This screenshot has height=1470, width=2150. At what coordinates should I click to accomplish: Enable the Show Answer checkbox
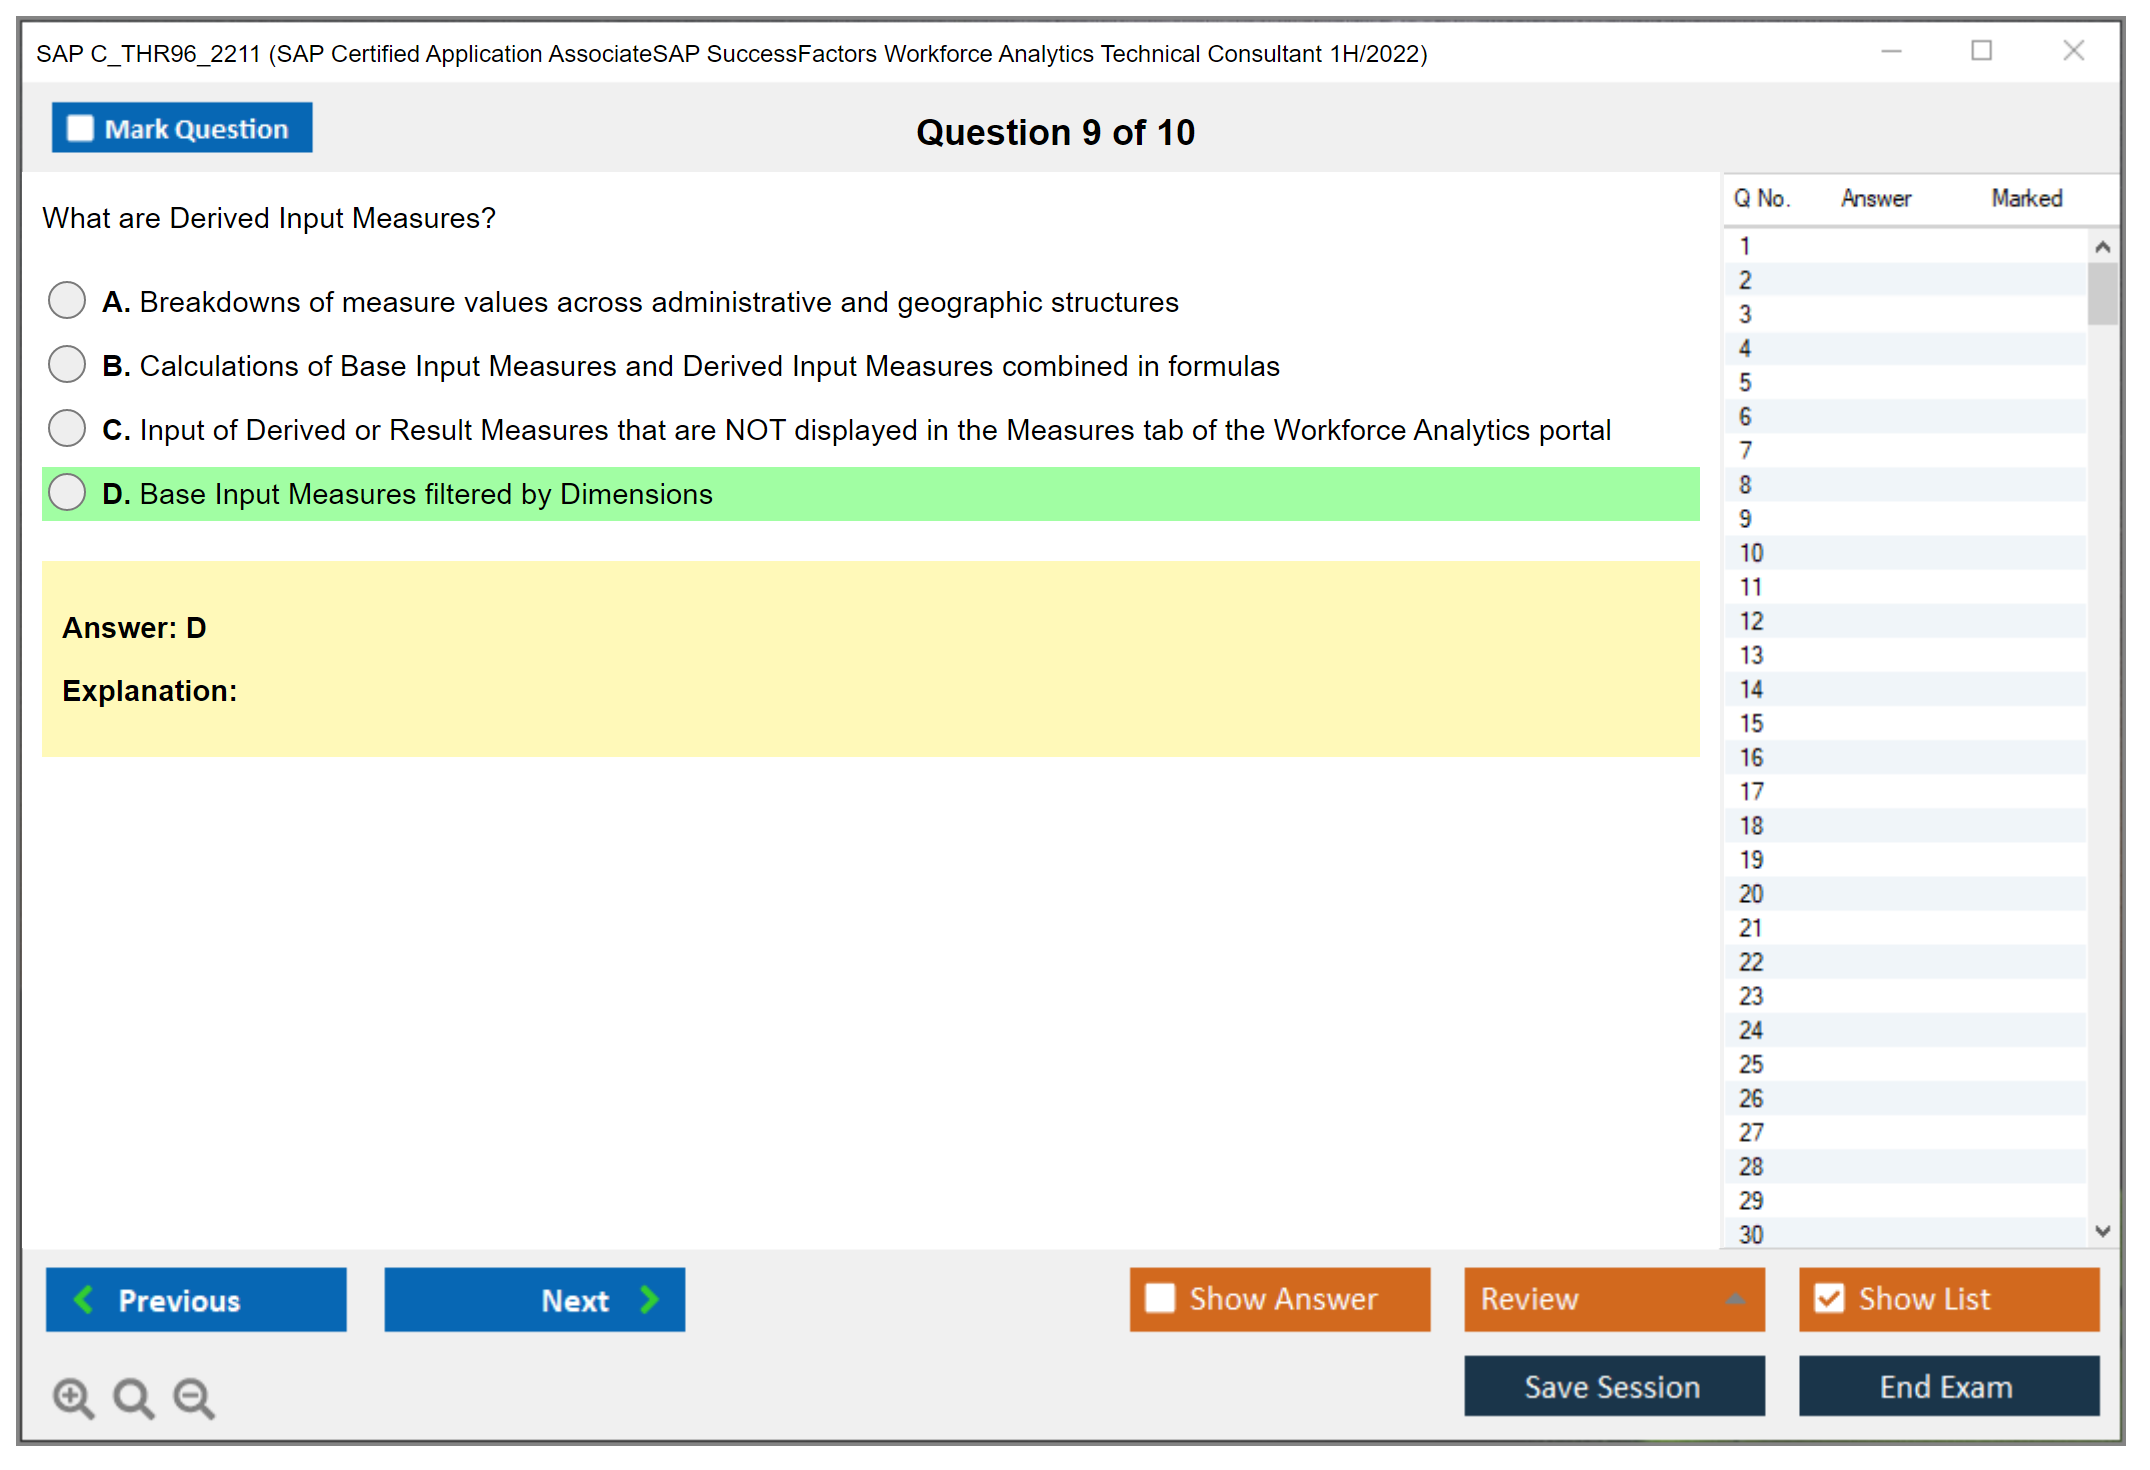tap(1160, 1298)
